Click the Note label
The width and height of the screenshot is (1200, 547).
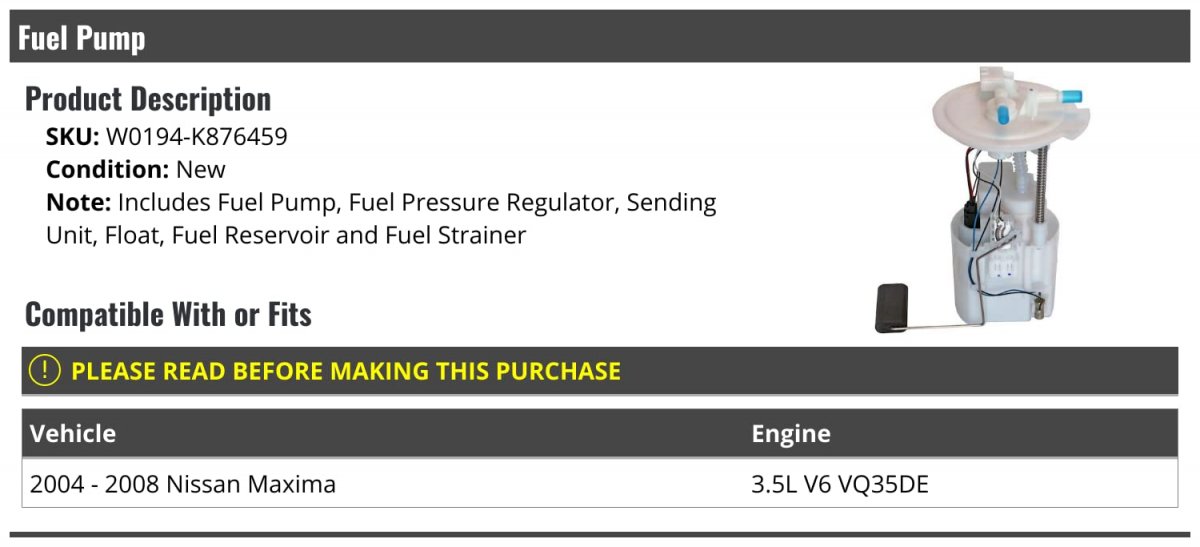78,202
